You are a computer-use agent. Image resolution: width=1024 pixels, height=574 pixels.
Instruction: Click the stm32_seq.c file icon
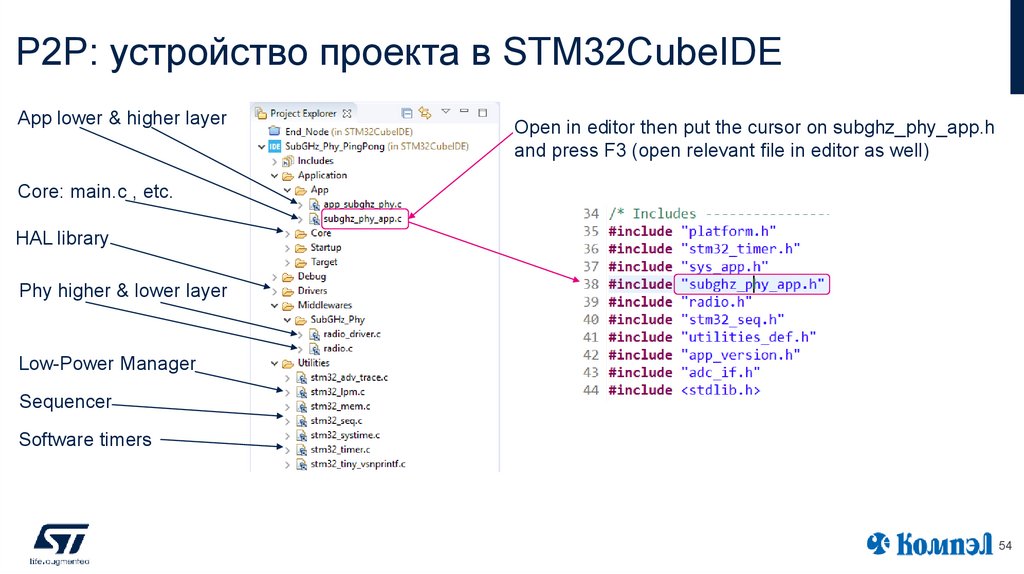pyautogui.click(x=302, y=421)
